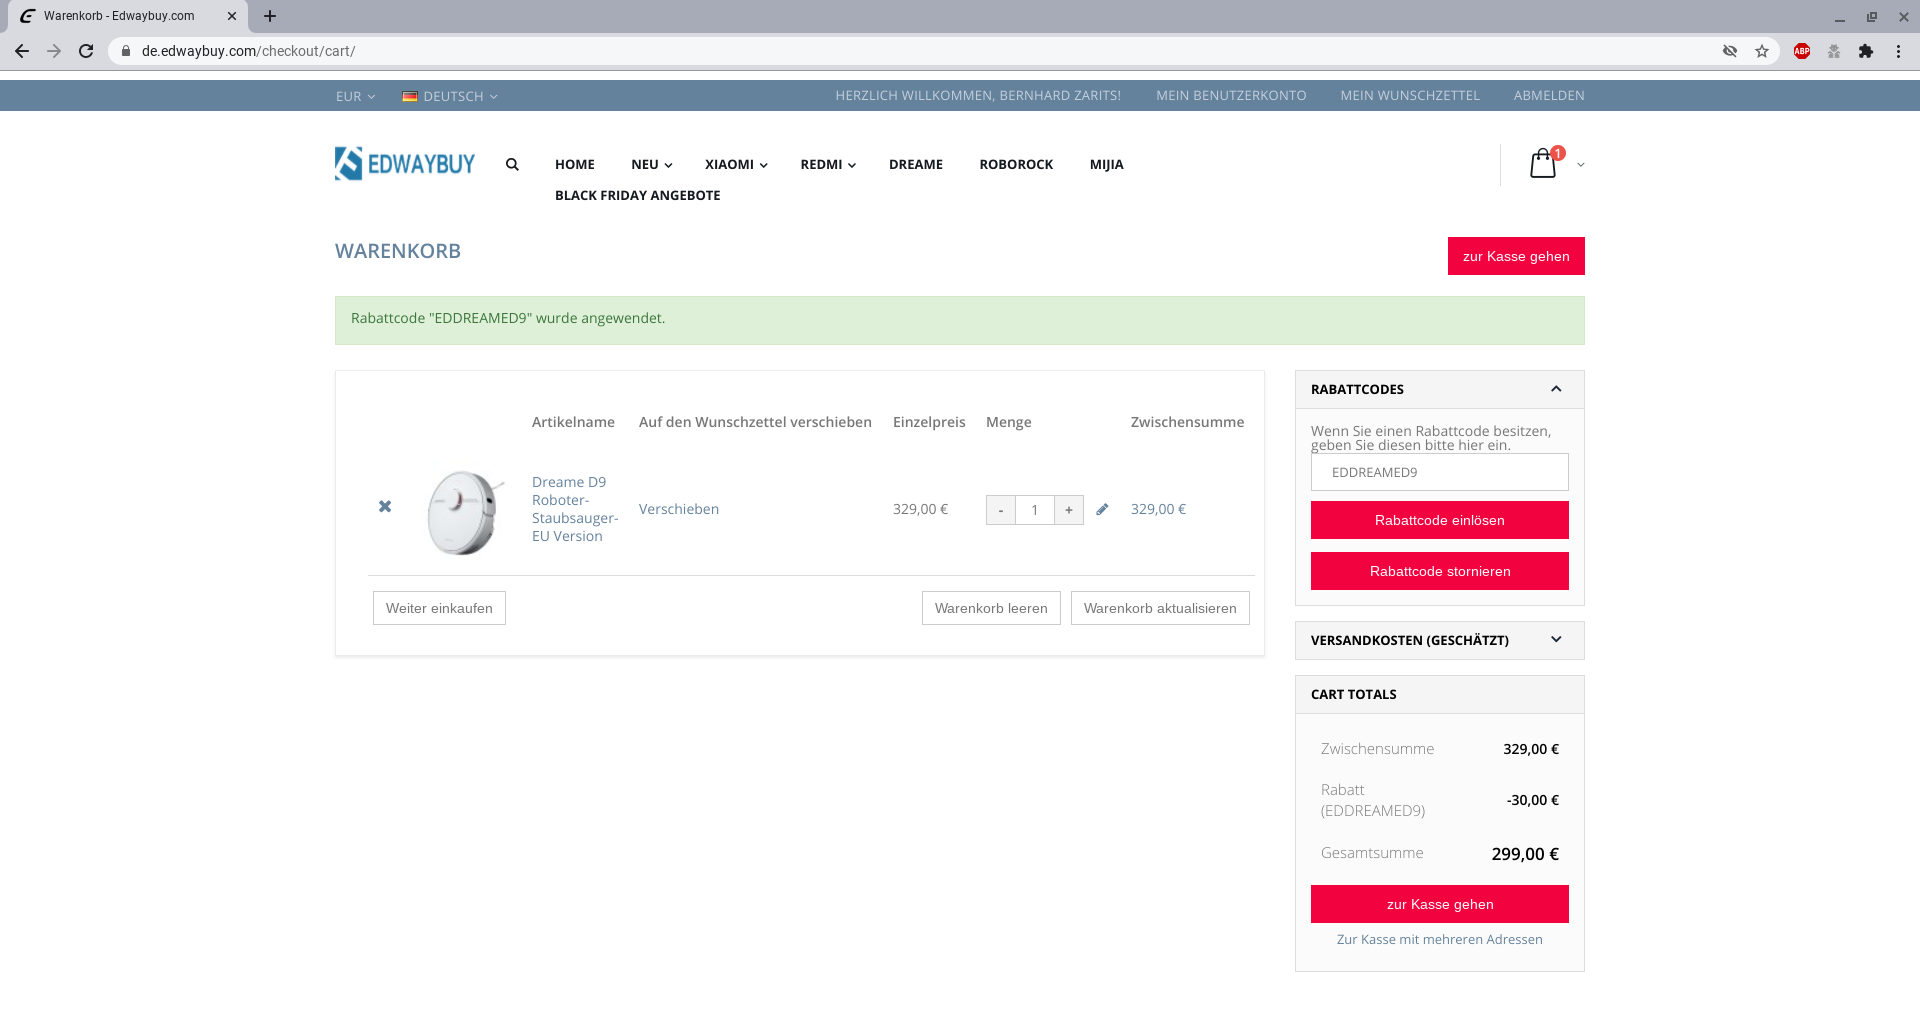
Task: Click Warenkorb aktualisieren button
Action: pyautogui.click(x=1160, y=608)
